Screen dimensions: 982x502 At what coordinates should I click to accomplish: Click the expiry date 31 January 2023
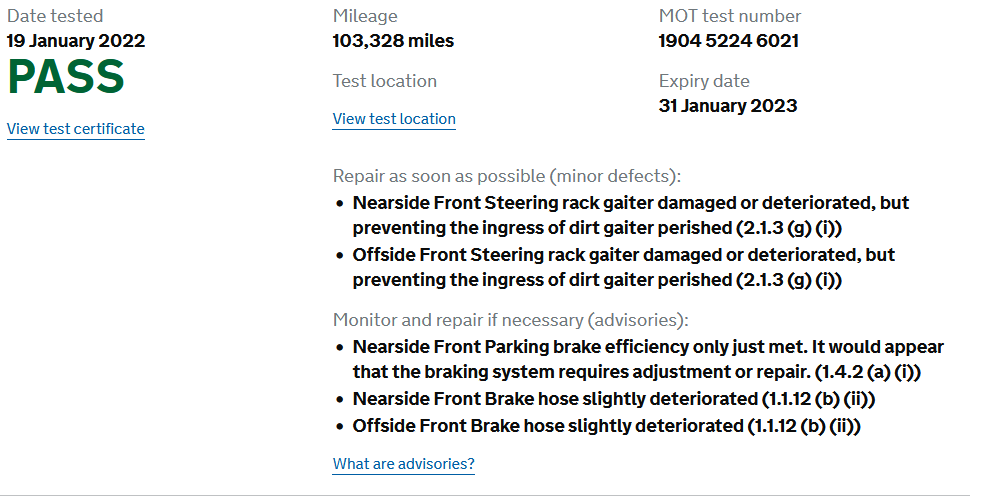pos(728,106)
